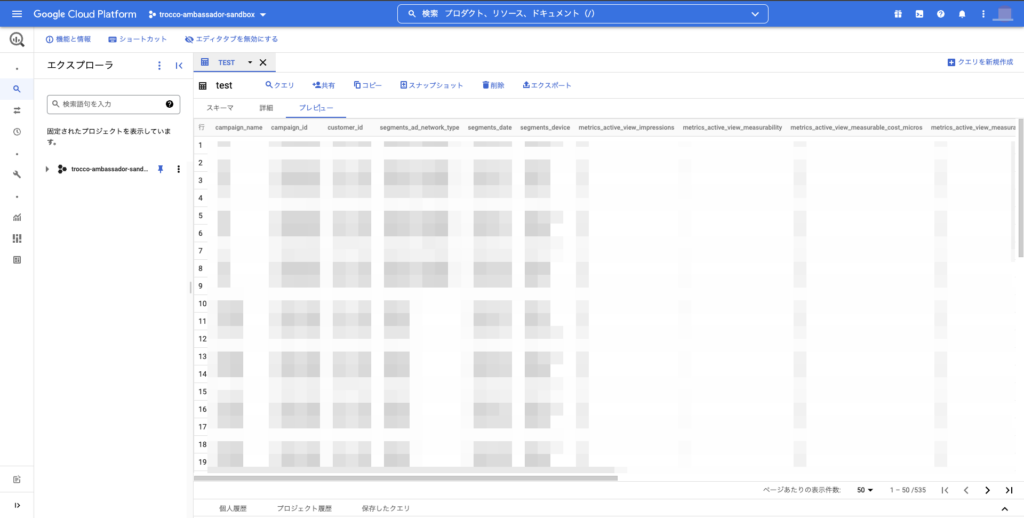
Task: Open scheduled queries clock icon in sidebar
Action: 17,132
